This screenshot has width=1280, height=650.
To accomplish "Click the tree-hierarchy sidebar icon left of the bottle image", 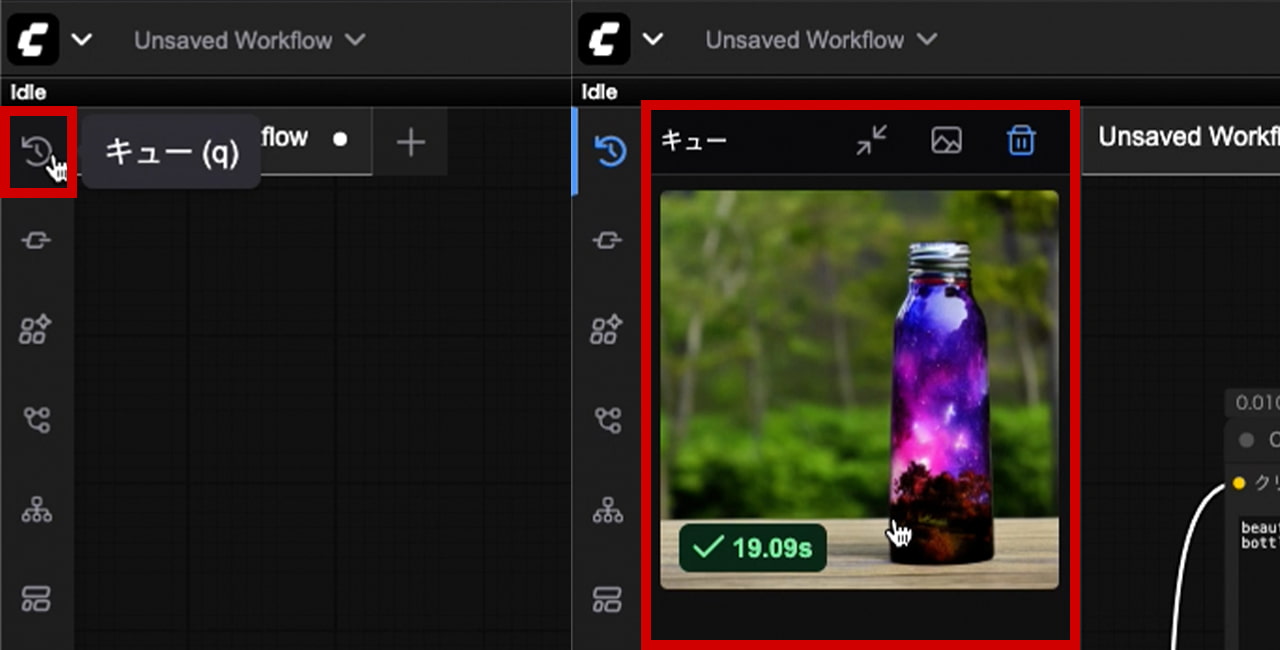I will pyautogui.click(x=607, y=510).
